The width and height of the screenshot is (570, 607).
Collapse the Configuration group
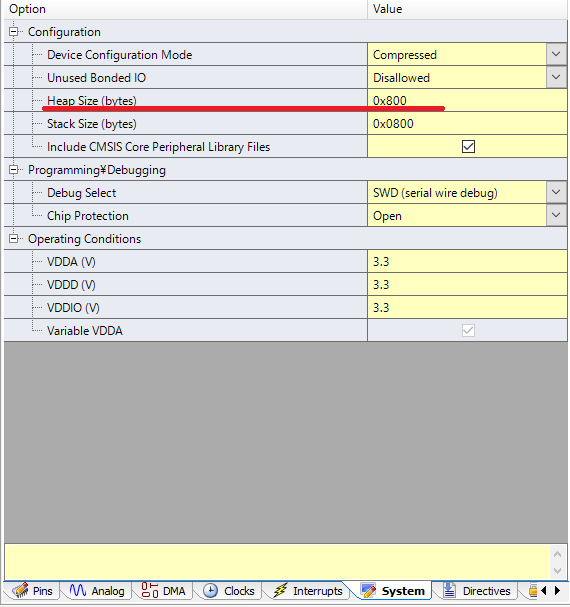pyautogui.click(x=14, y=32)
